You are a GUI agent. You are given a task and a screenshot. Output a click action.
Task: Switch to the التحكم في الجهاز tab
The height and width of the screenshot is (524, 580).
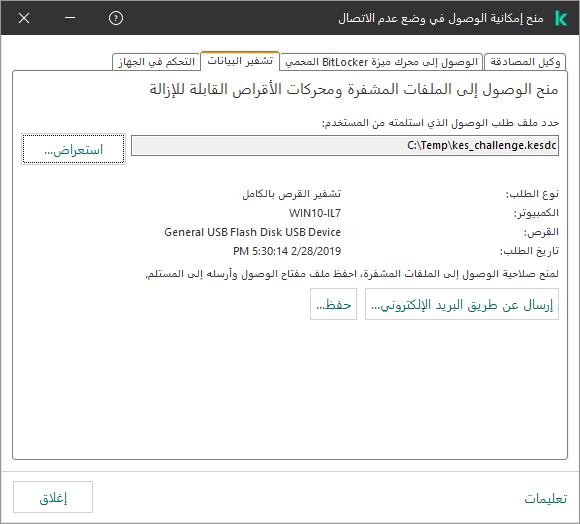click(156, 62)
